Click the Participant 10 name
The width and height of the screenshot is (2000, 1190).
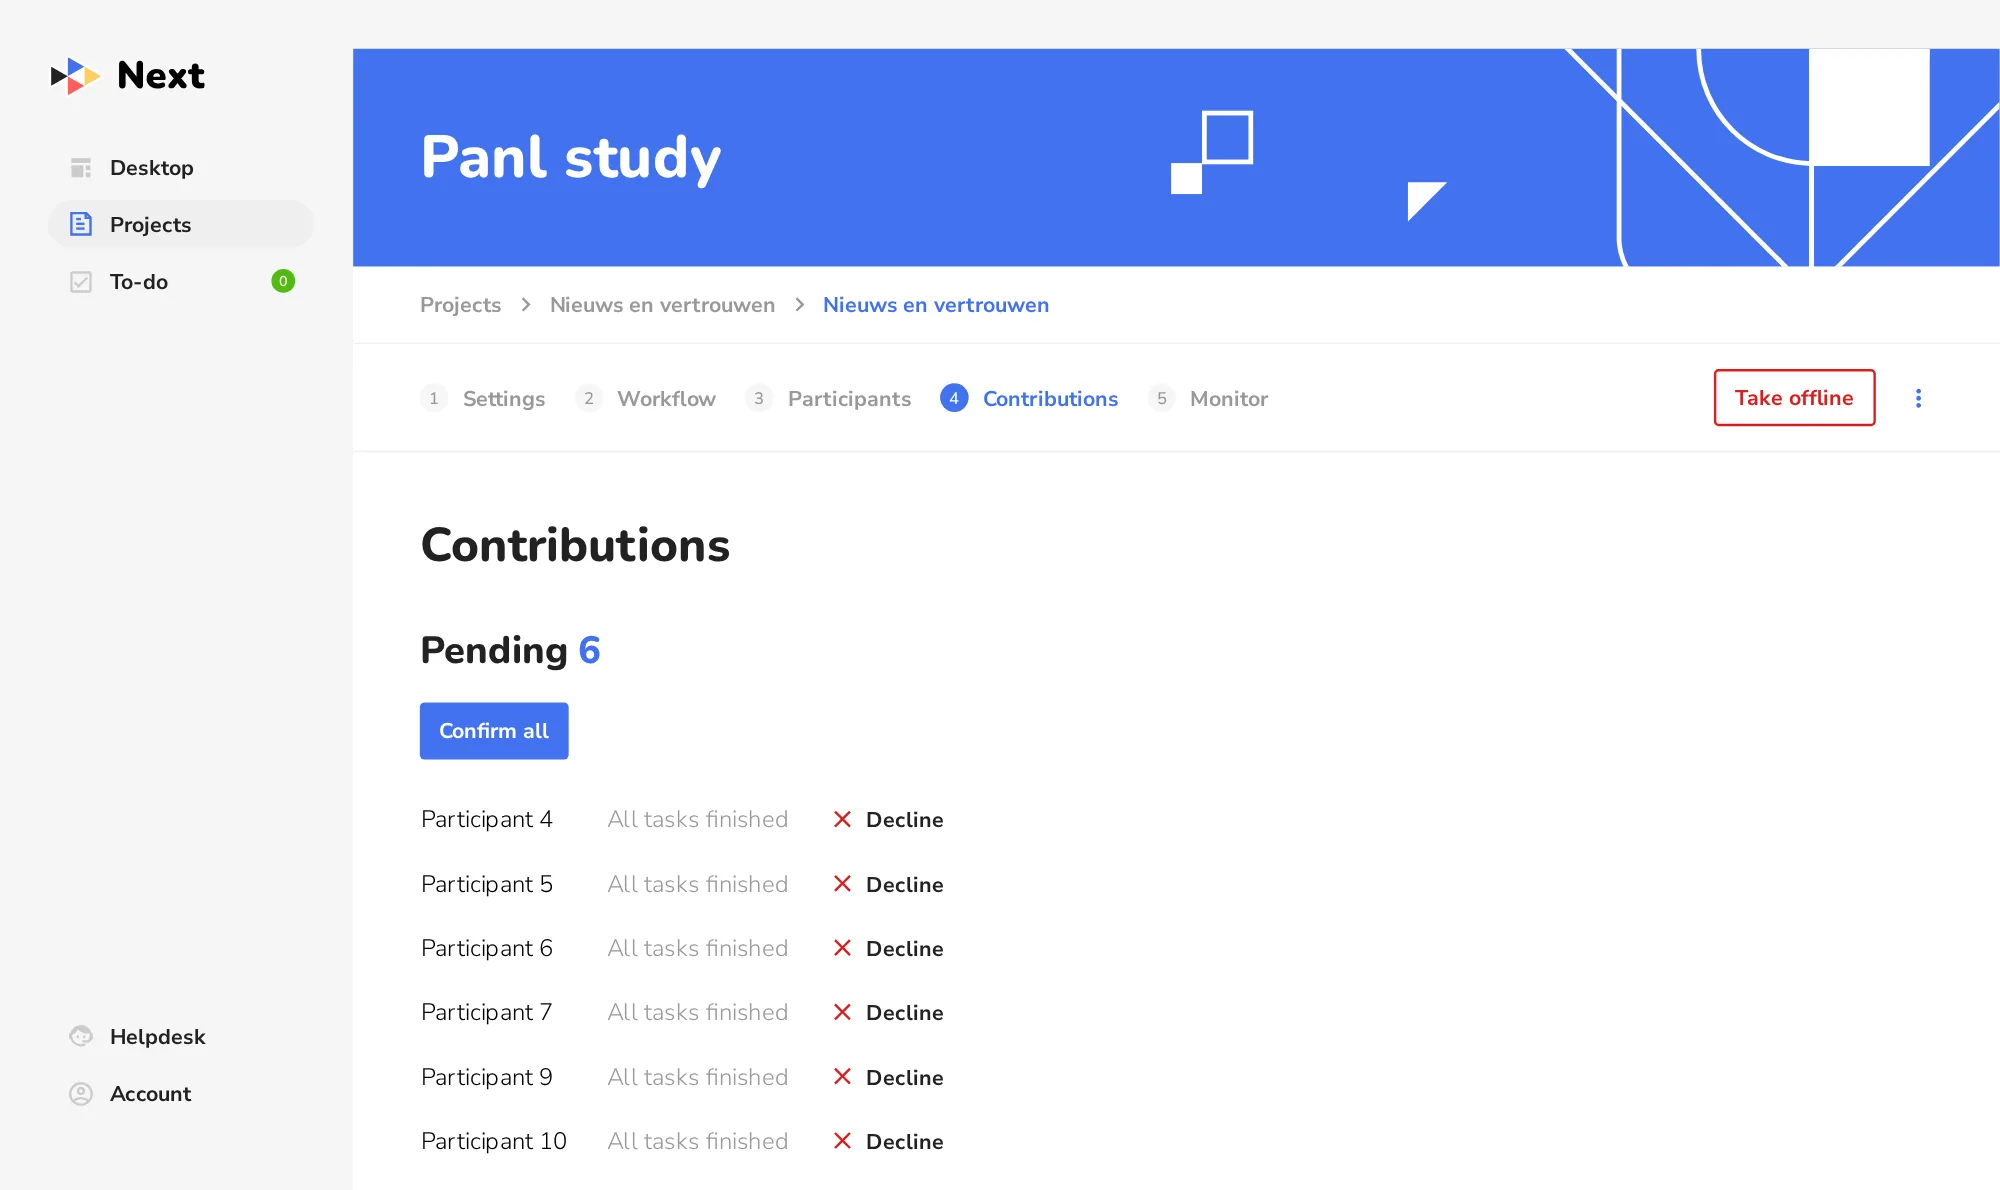(x=494, y=1142)
